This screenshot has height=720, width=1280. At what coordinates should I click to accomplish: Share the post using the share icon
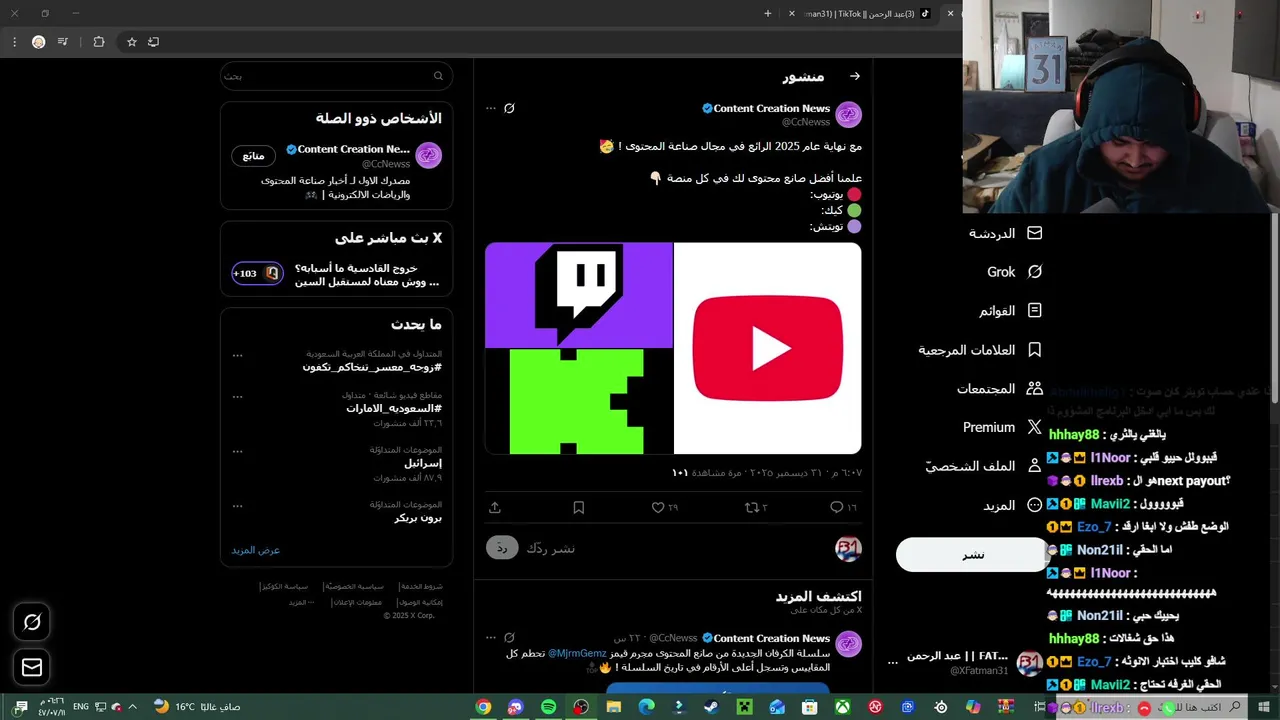point(494,508)
